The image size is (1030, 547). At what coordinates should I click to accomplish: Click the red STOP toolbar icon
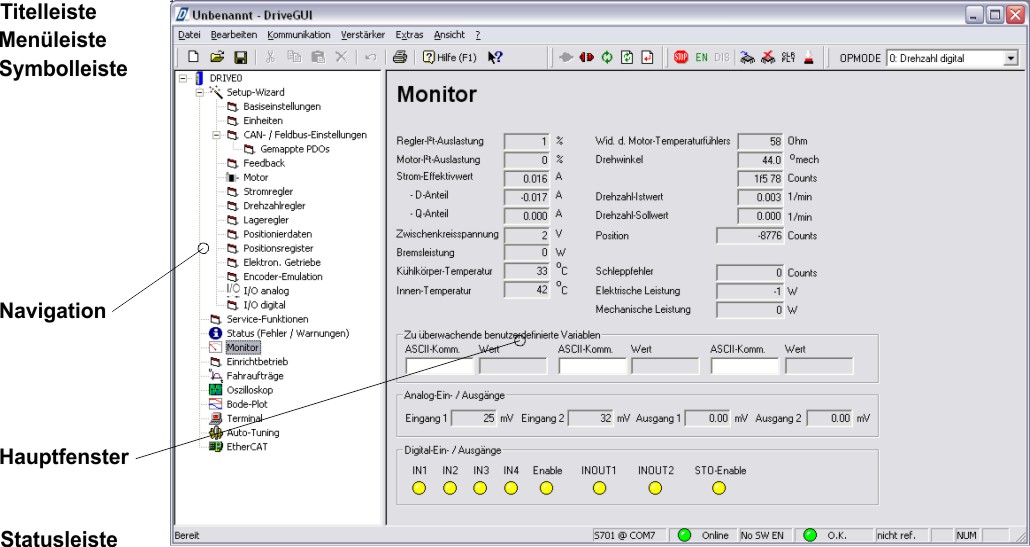tap(681, 58)
